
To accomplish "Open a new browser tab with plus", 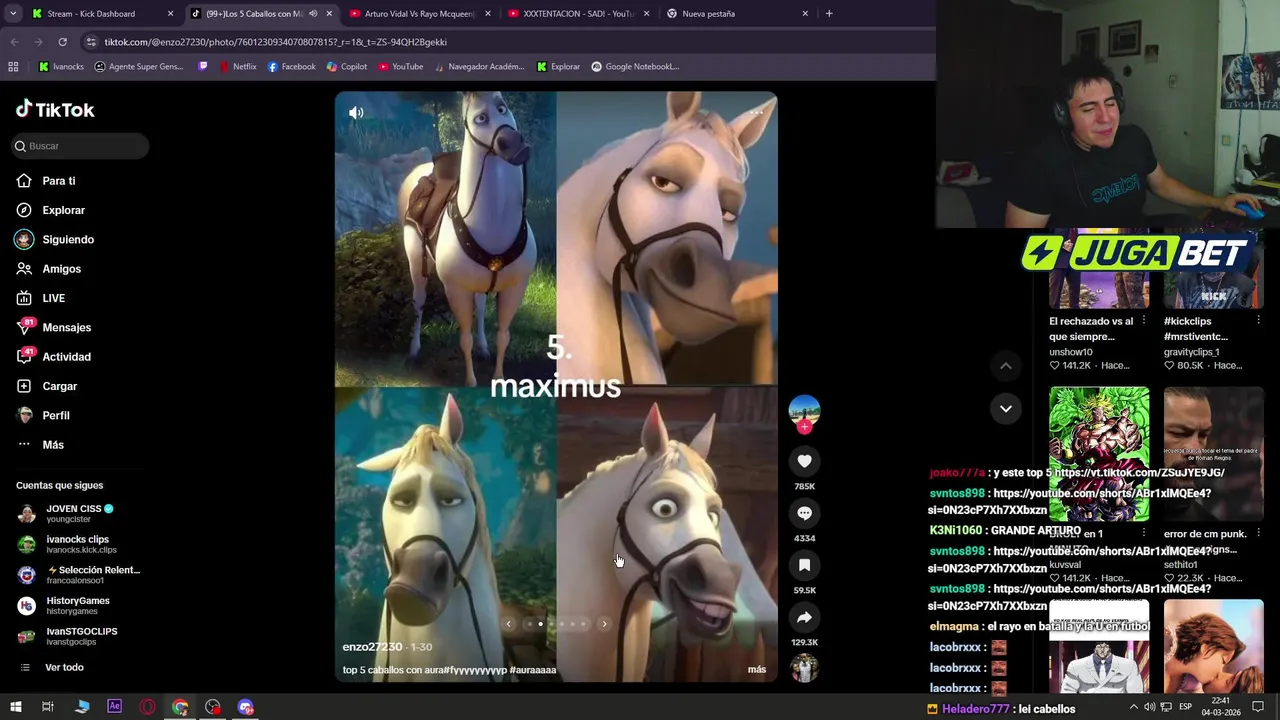I will click(x=829, y=14).
